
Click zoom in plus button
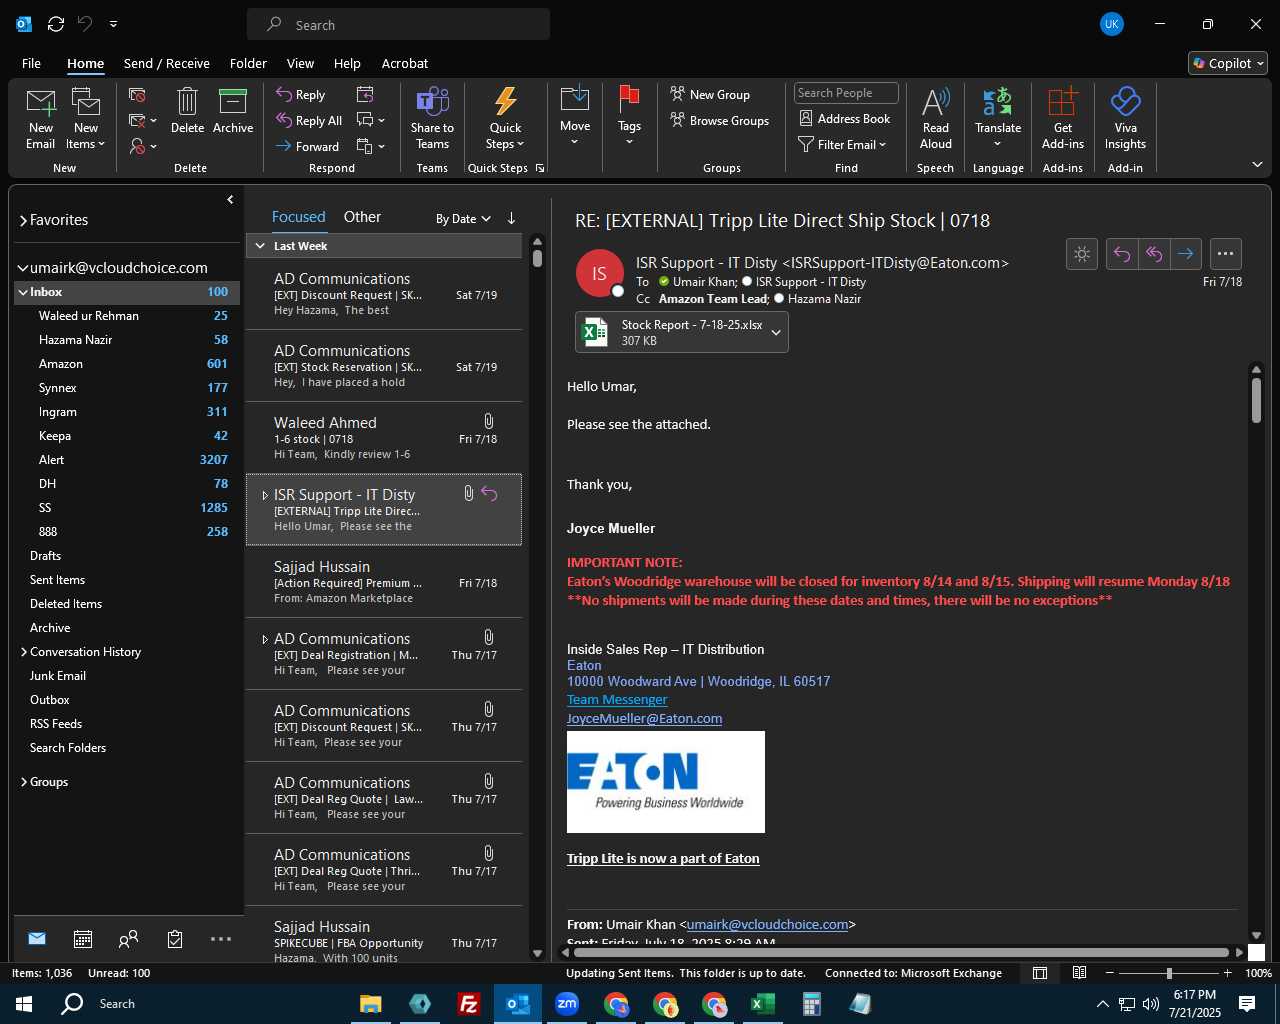point(1228,973)
